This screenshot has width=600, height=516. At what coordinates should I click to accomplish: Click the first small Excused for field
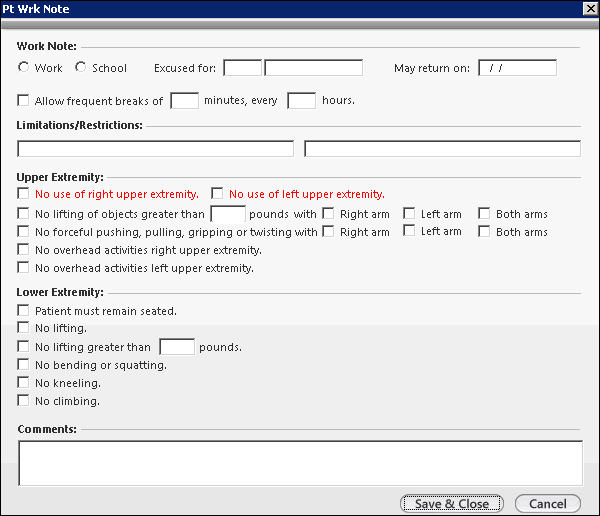(243, 68)
